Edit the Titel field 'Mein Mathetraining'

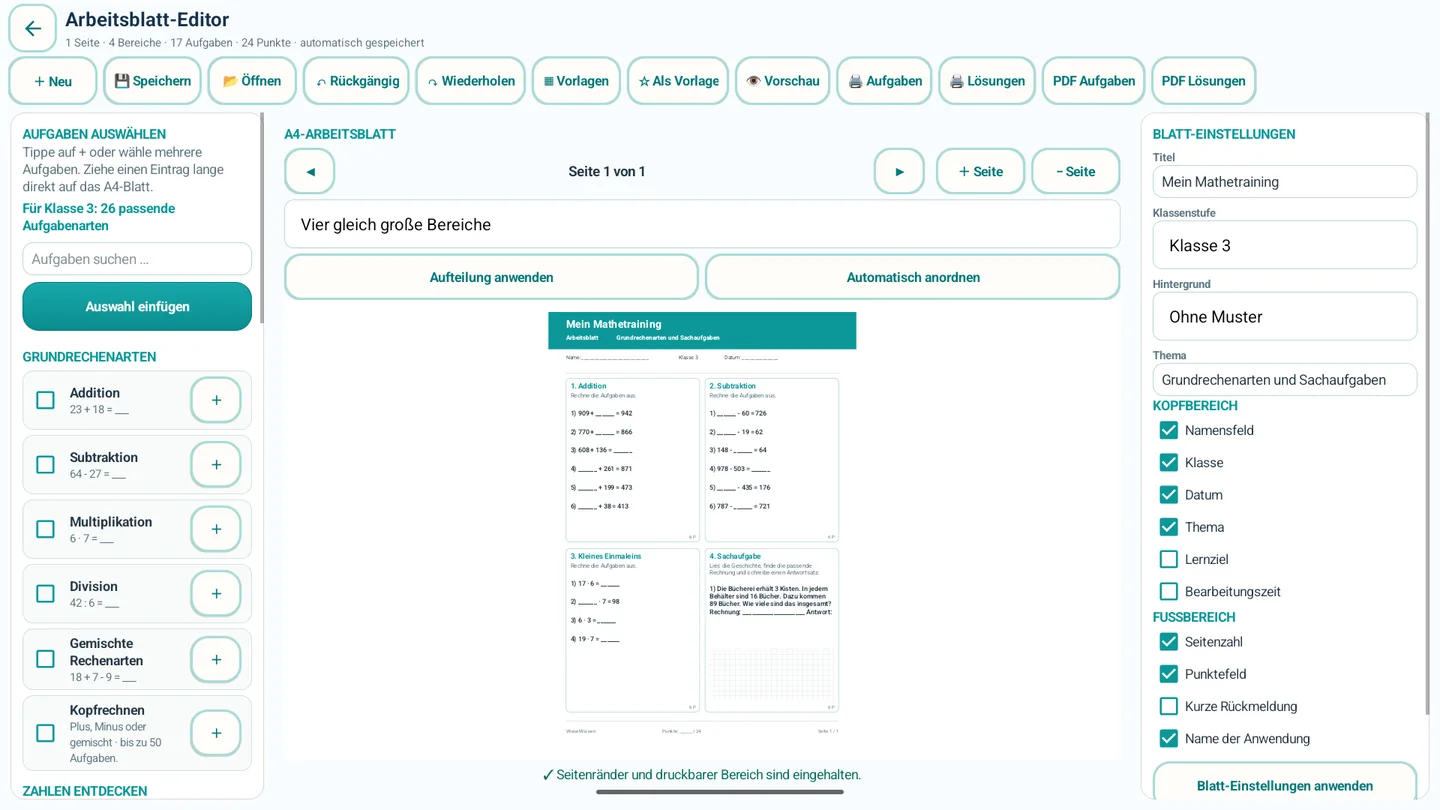click(x=1285, y=182)
